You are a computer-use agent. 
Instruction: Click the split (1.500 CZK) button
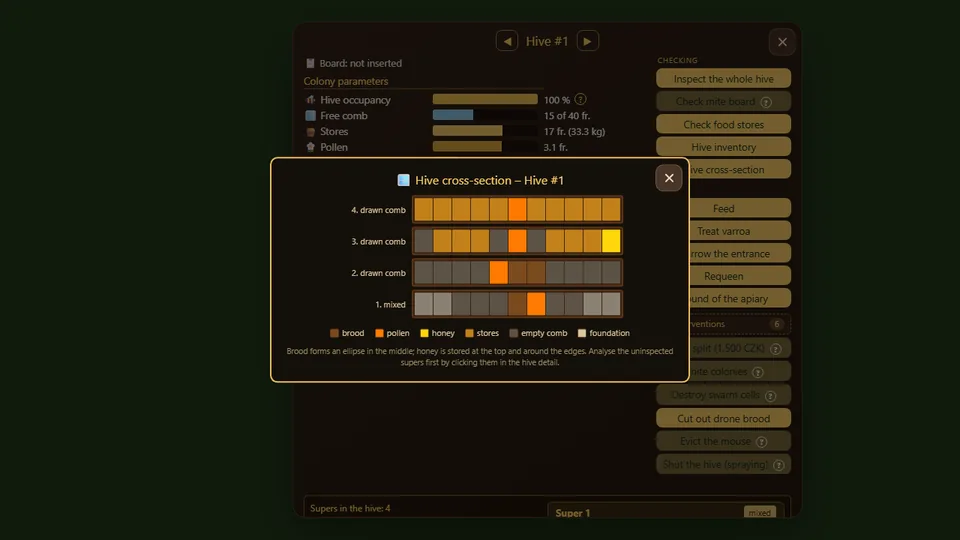point(740,348)
